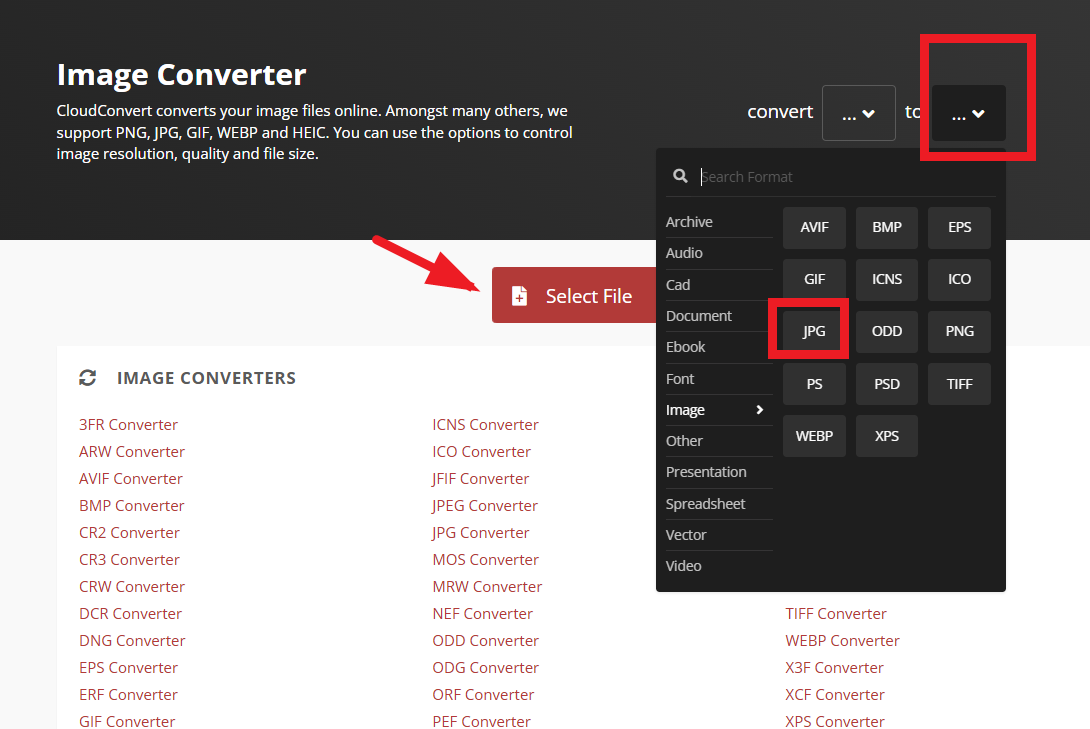1090x729 pixels.
Task: Open ERF Converter link
Action: [x=128, y=696]
